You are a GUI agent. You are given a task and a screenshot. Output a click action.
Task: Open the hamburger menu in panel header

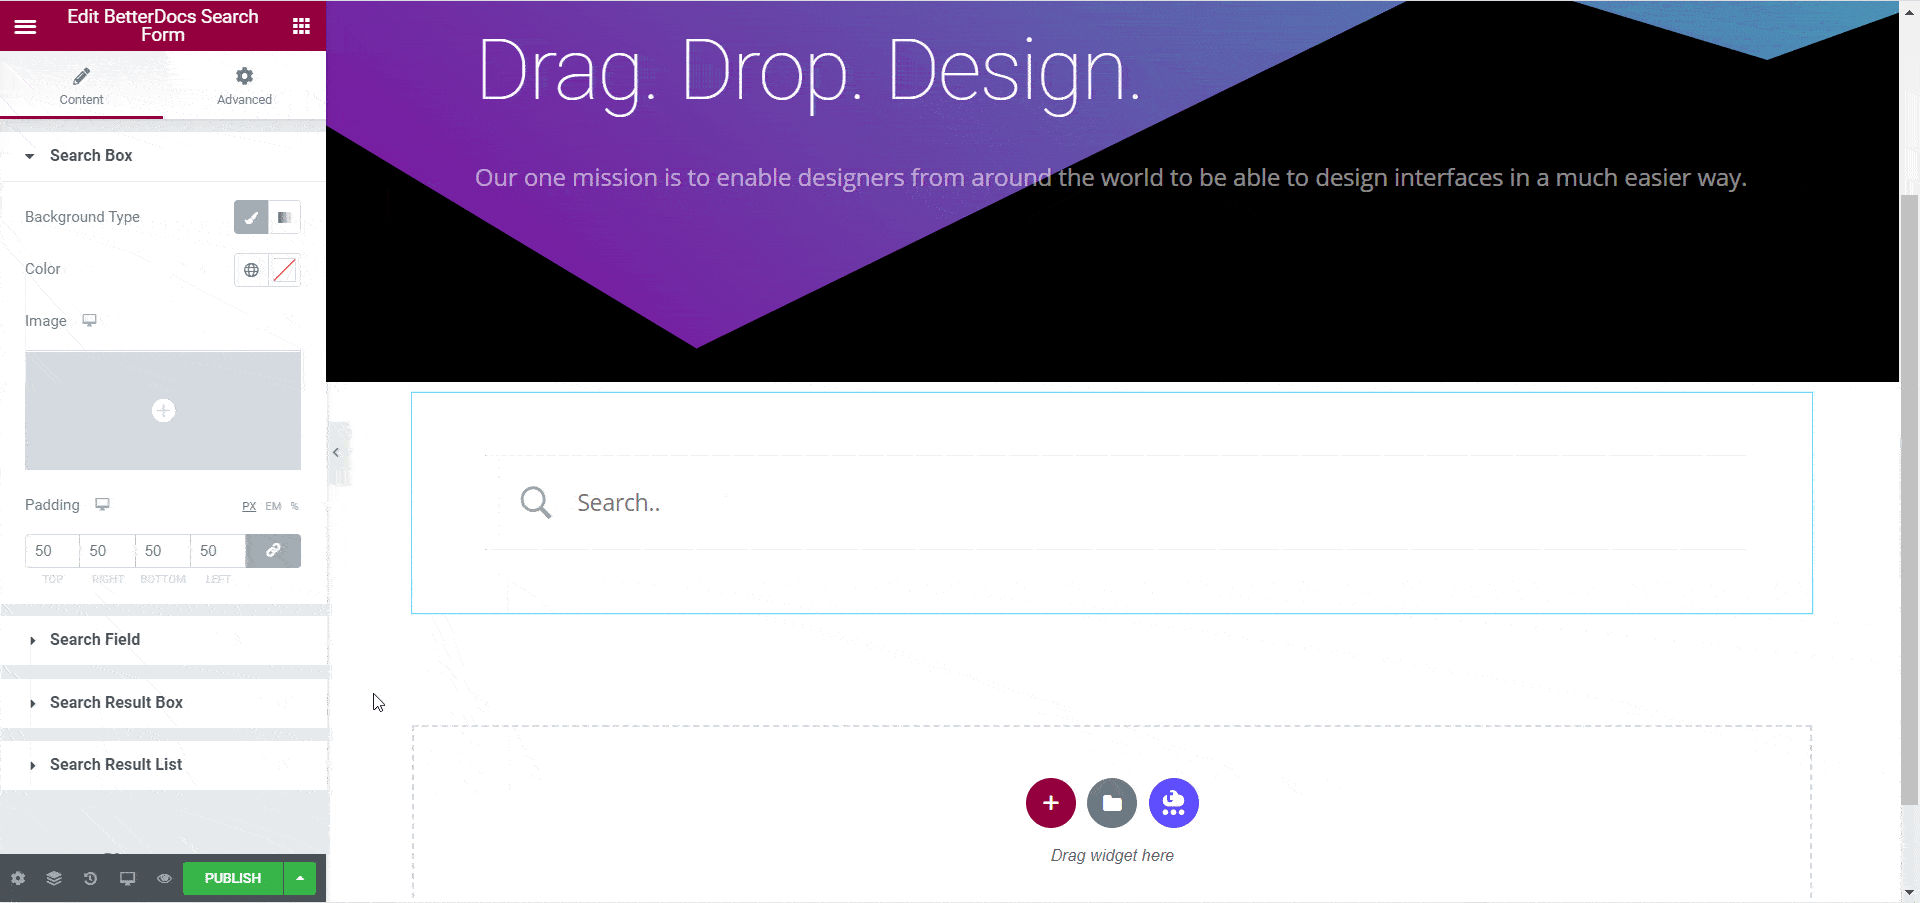point(25,25)
